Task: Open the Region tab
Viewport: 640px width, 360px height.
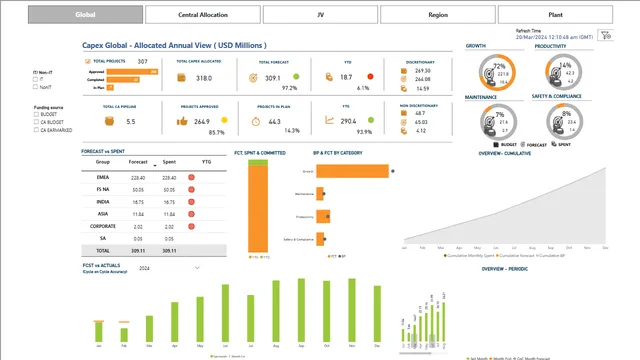Action: [x=438, y=15]
